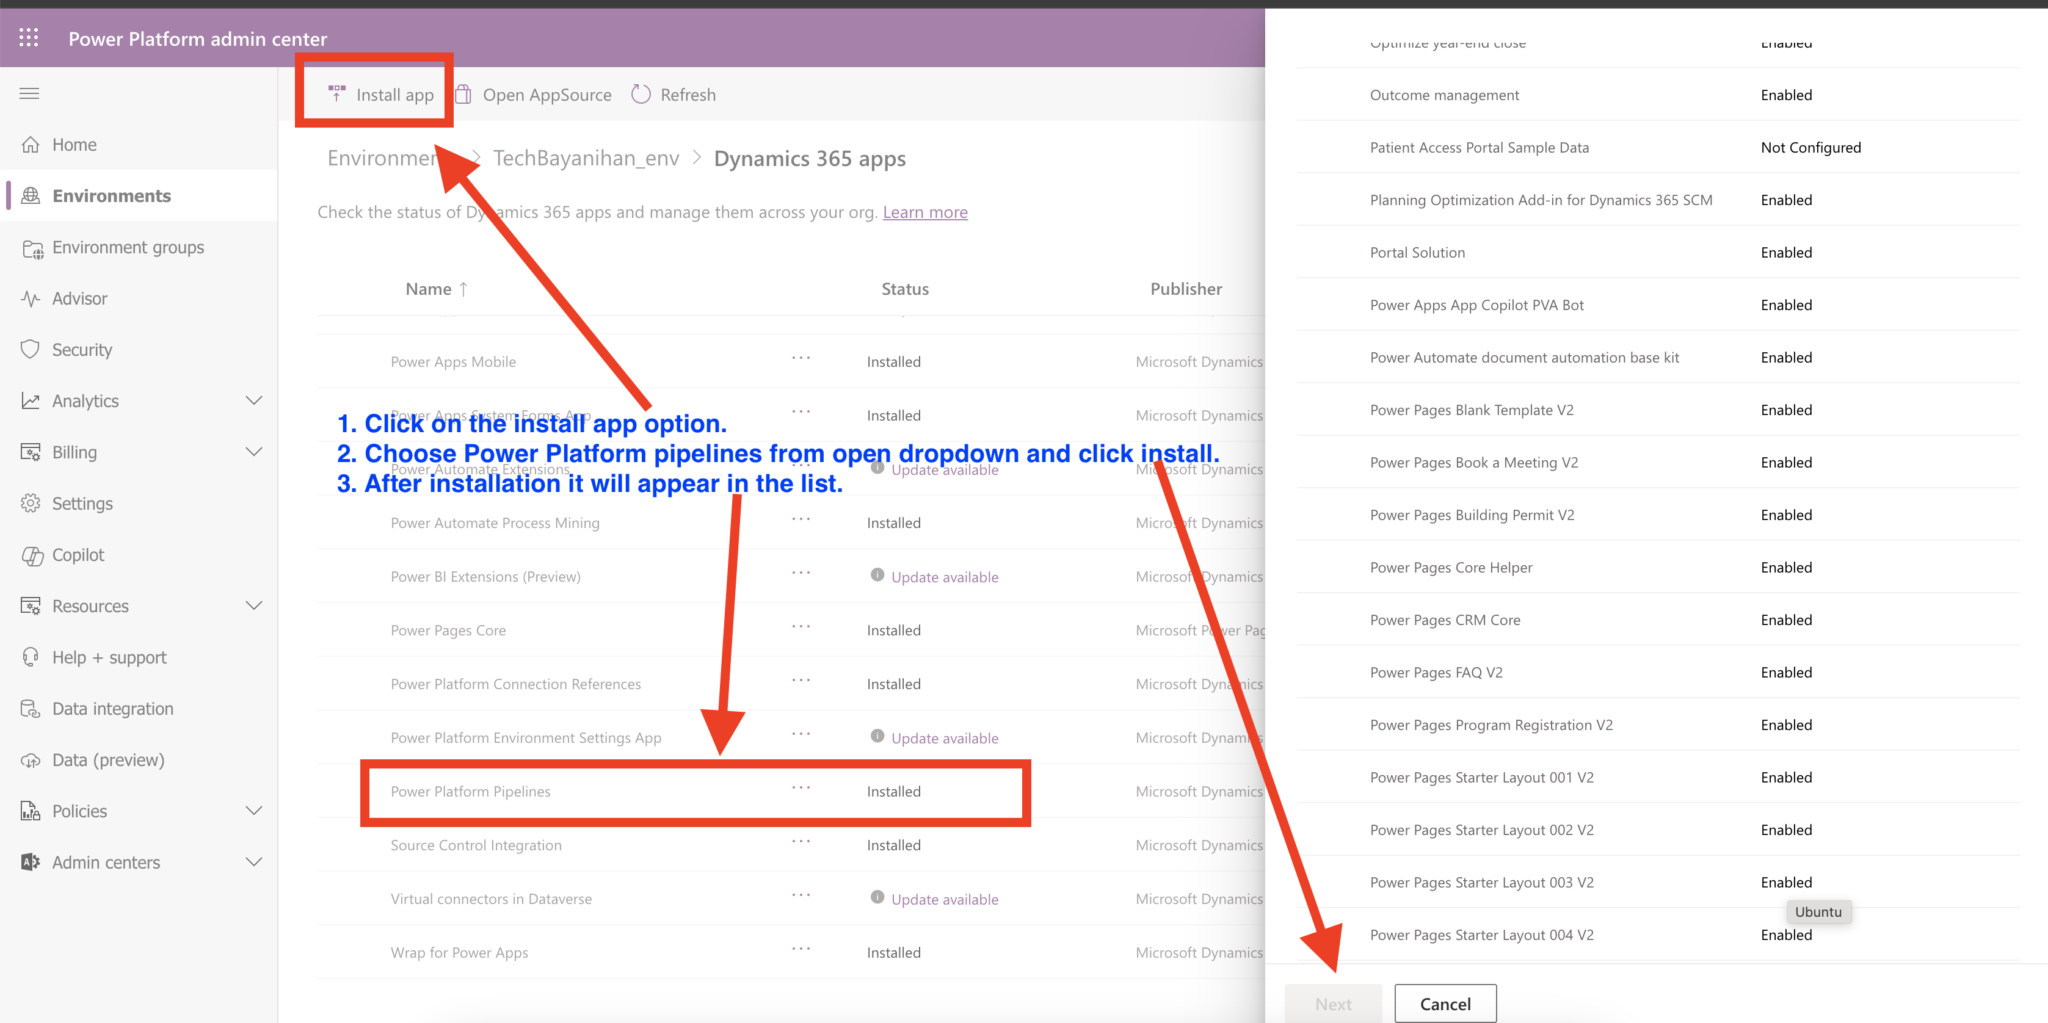Open the Learn more link

coord(924,211)
